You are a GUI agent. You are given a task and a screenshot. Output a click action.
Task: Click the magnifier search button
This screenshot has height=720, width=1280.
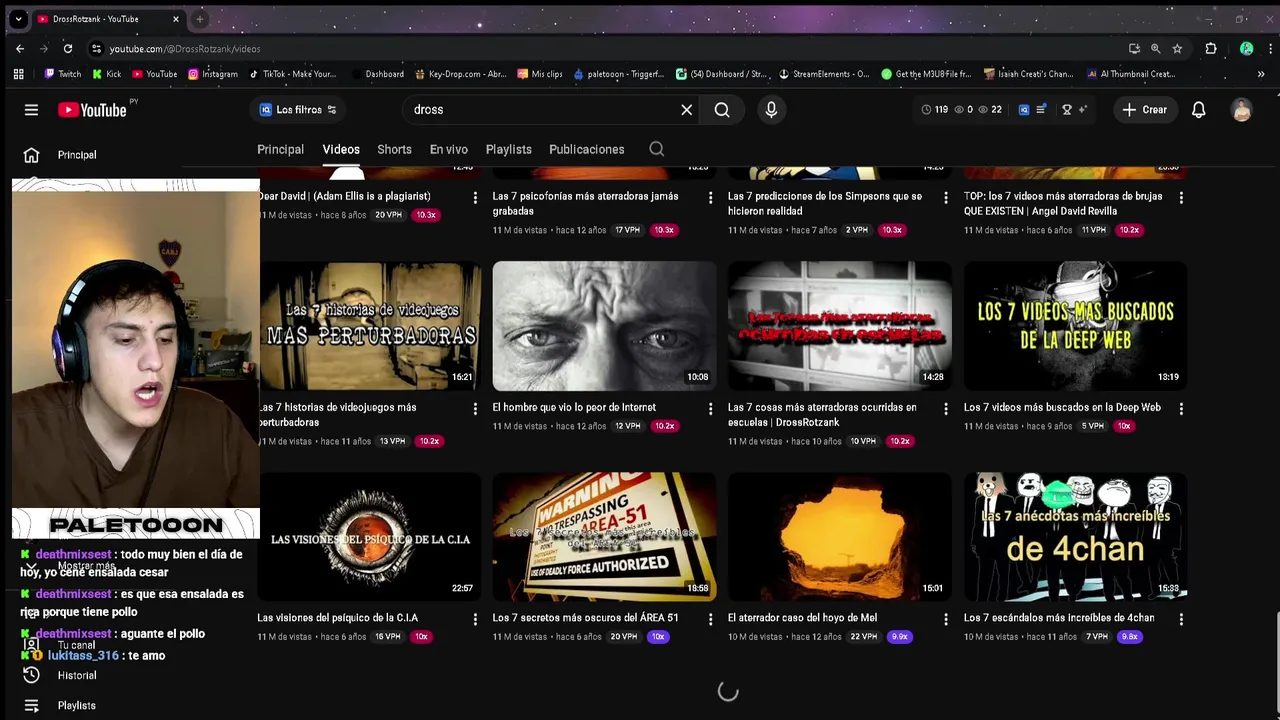[x=722, y=110]
